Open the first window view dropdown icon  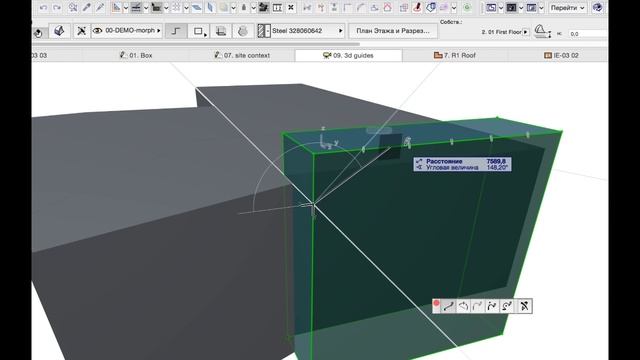[x=491, y=7]
